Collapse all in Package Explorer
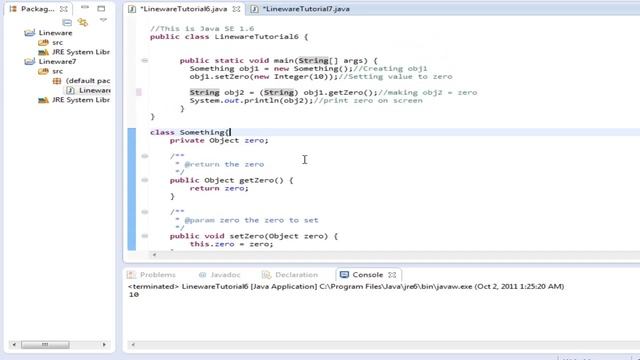The image size is (640, 360). point(67,22)
